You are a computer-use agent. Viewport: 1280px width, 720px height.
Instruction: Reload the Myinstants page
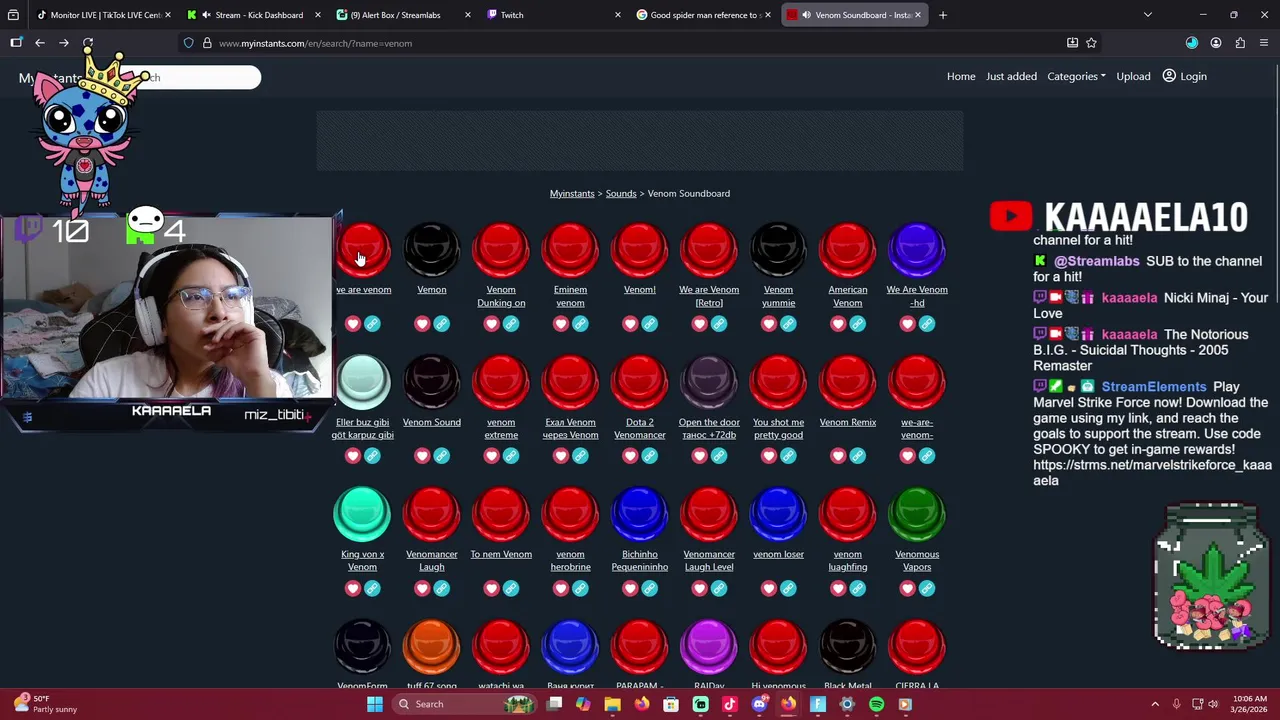(x=88, y=43)
